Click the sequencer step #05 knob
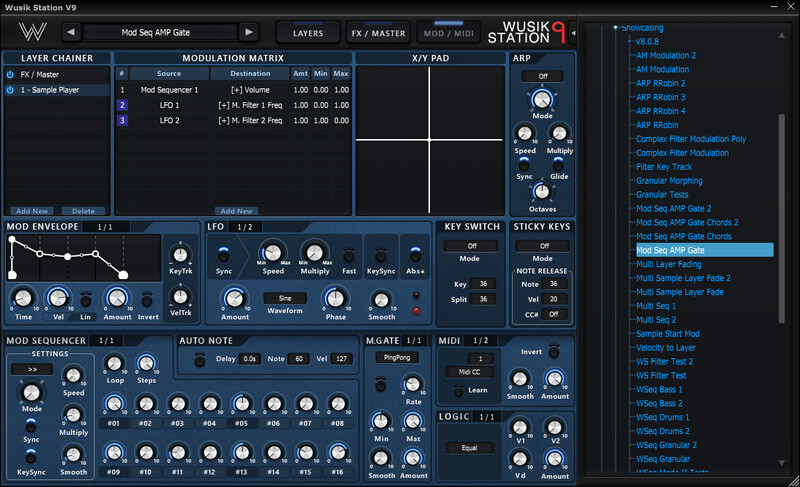800x487 pixels. [242, 404]
